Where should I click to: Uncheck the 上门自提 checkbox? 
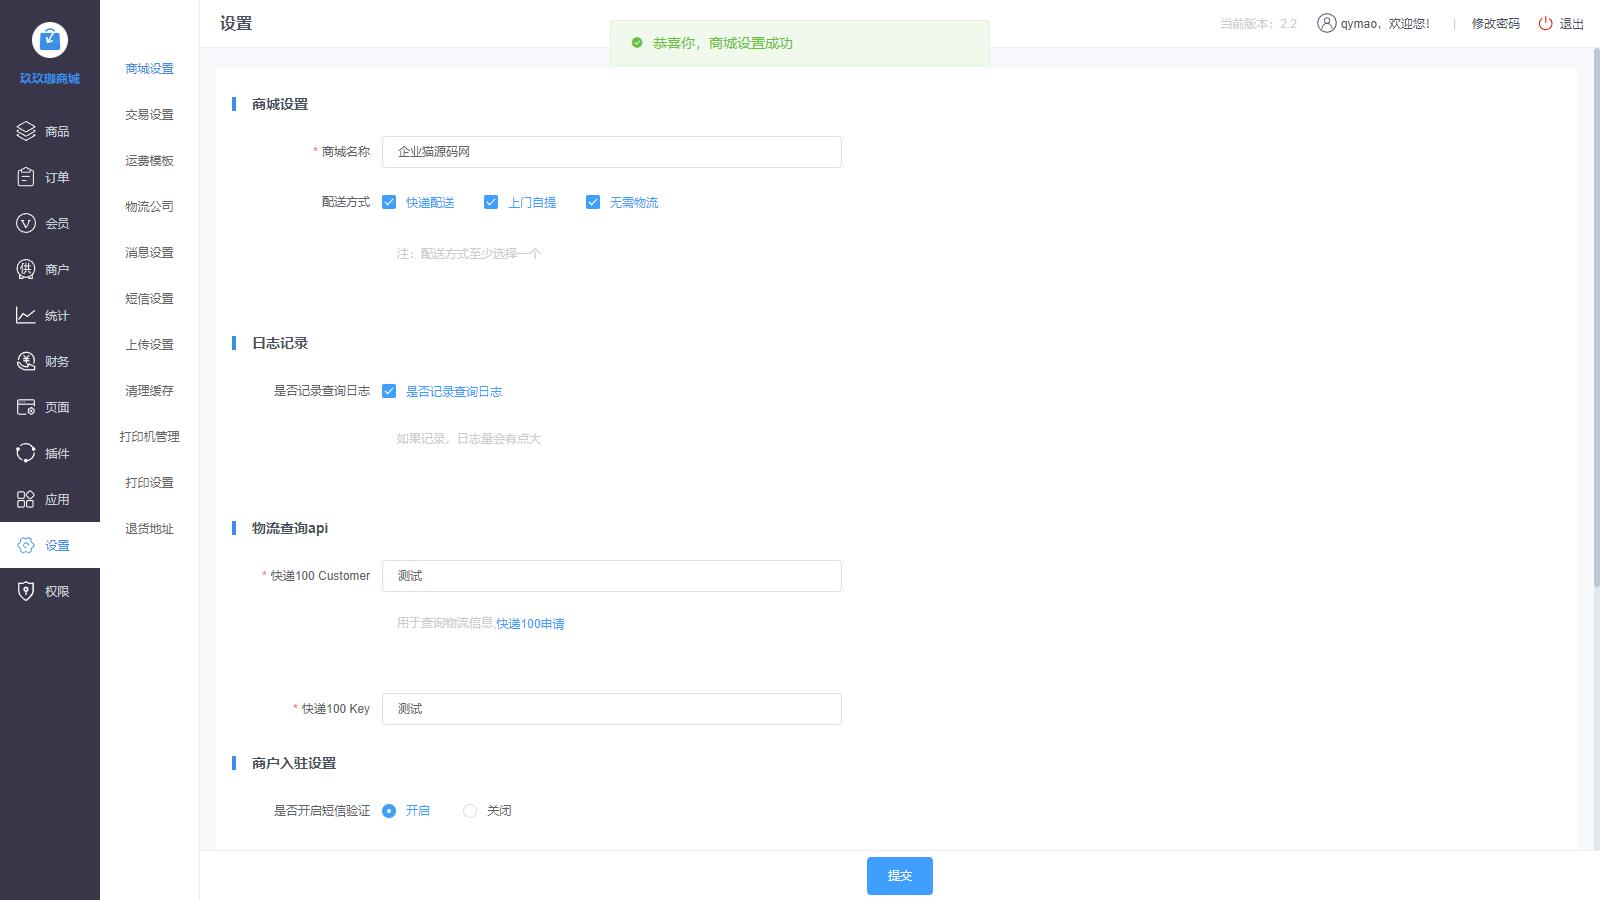click(491, 202)
